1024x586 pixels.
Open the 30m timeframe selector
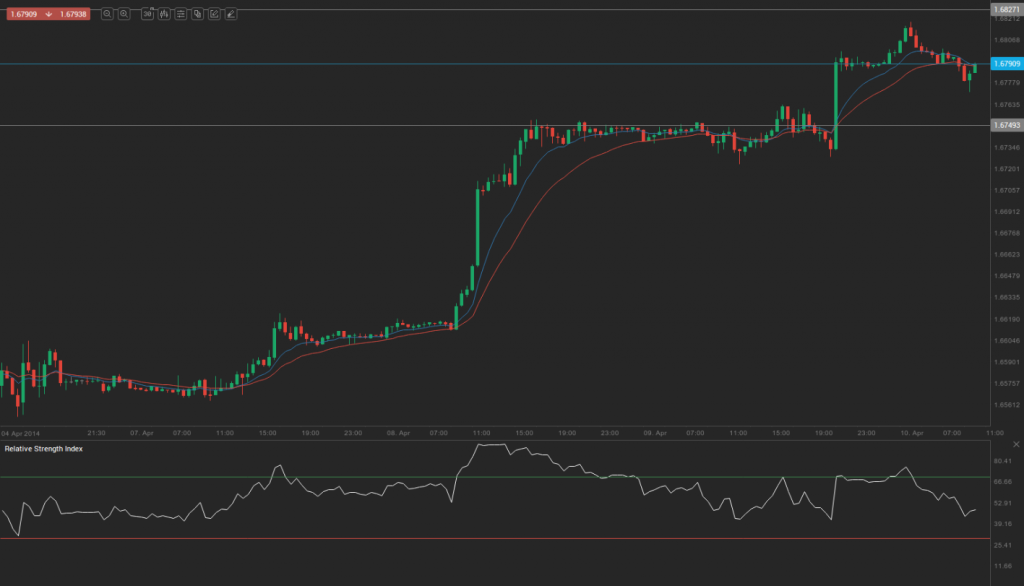pyautogui.click(x=147, y=14)
